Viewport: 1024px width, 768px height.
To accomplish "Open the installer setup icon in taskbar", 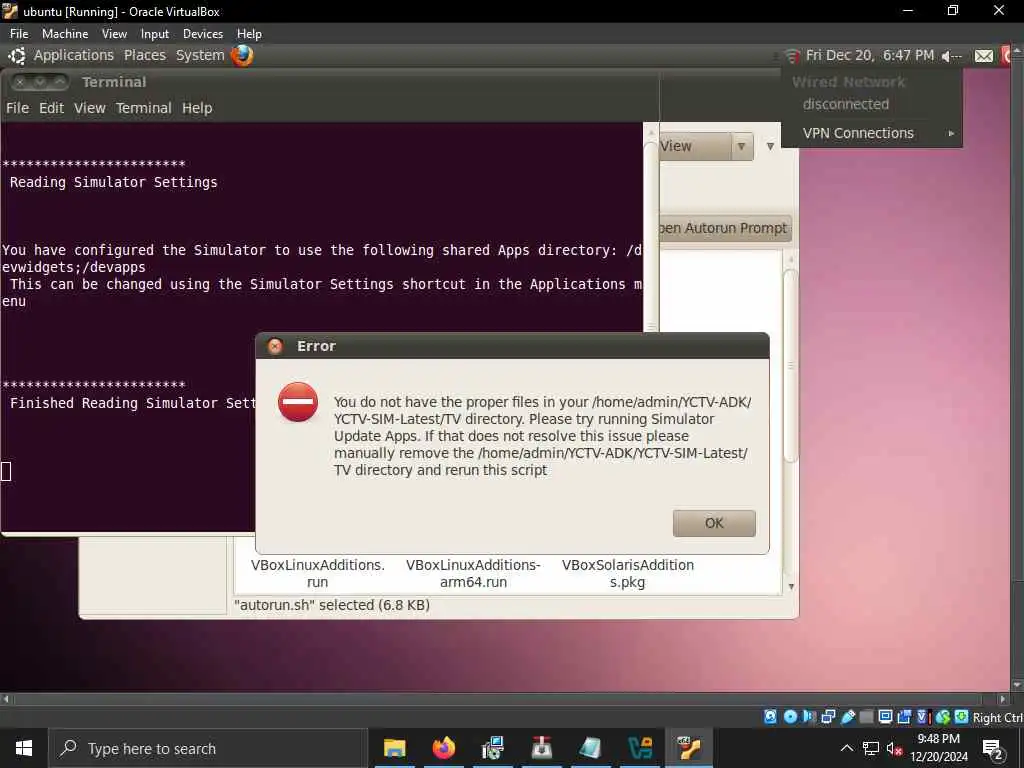I will [x=492, y=748].
